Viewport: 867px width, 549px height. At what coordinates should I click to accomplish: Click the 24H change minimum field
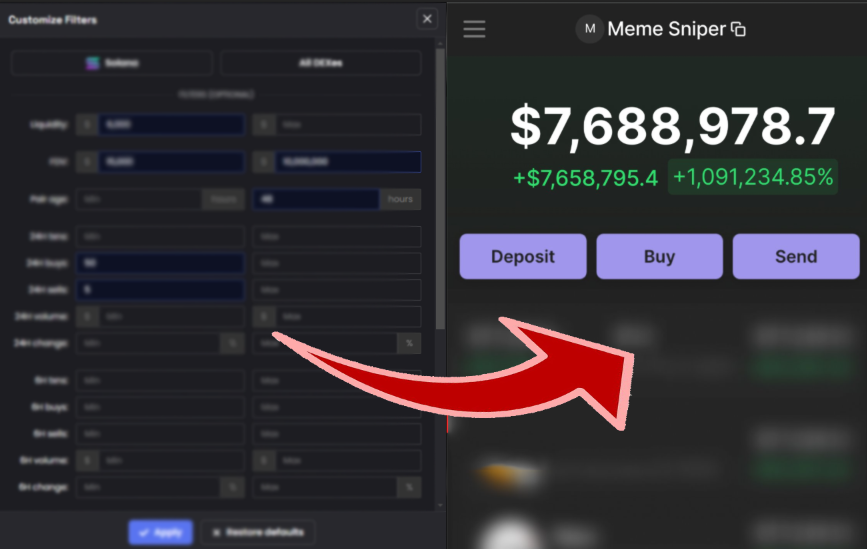(x=148, y=343)
